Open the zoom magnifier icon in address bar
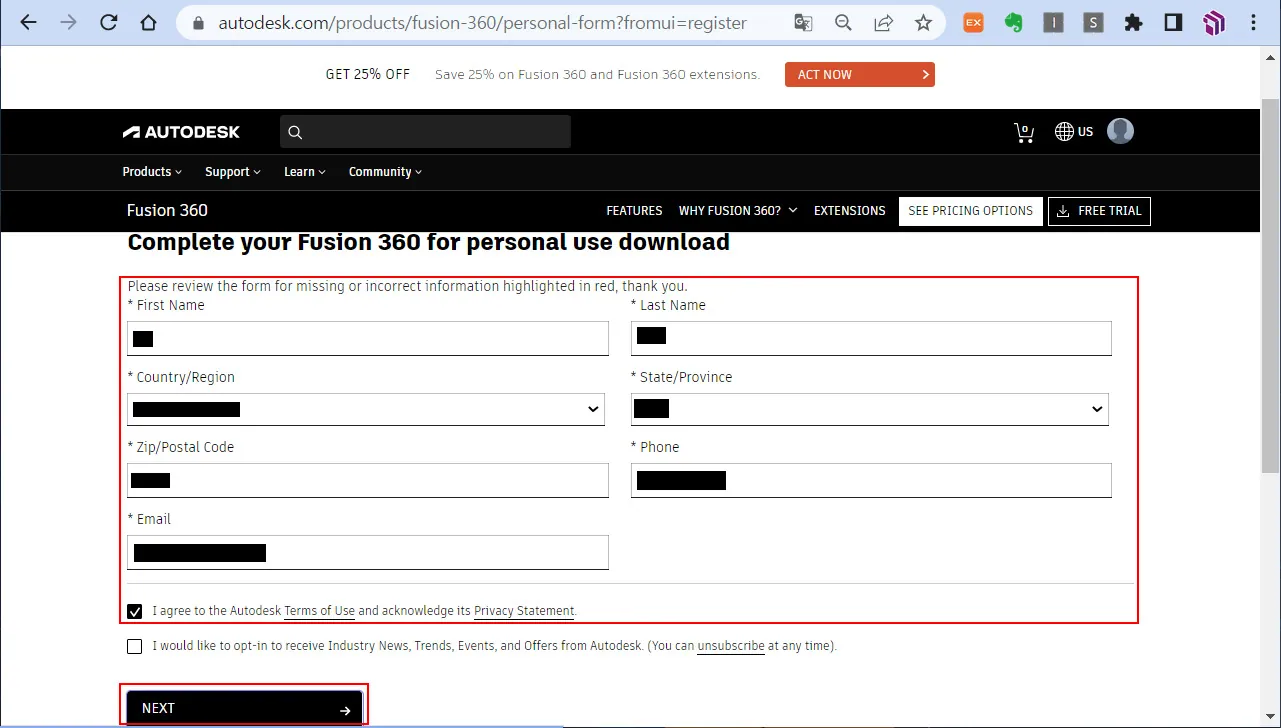This screenshot has height=728, width=1281. 843,22
